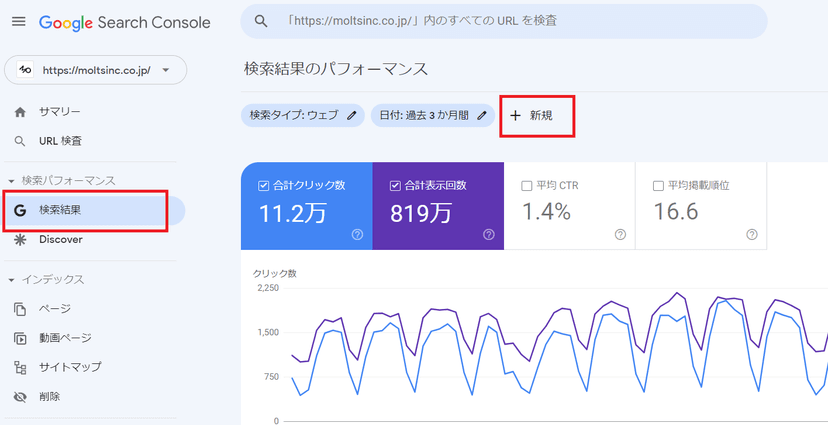Image resolution: width=828 pixels, height=425 pixels.
Task: Click pencil icon on 検索タイプ chip
Action: coord(352,116)
